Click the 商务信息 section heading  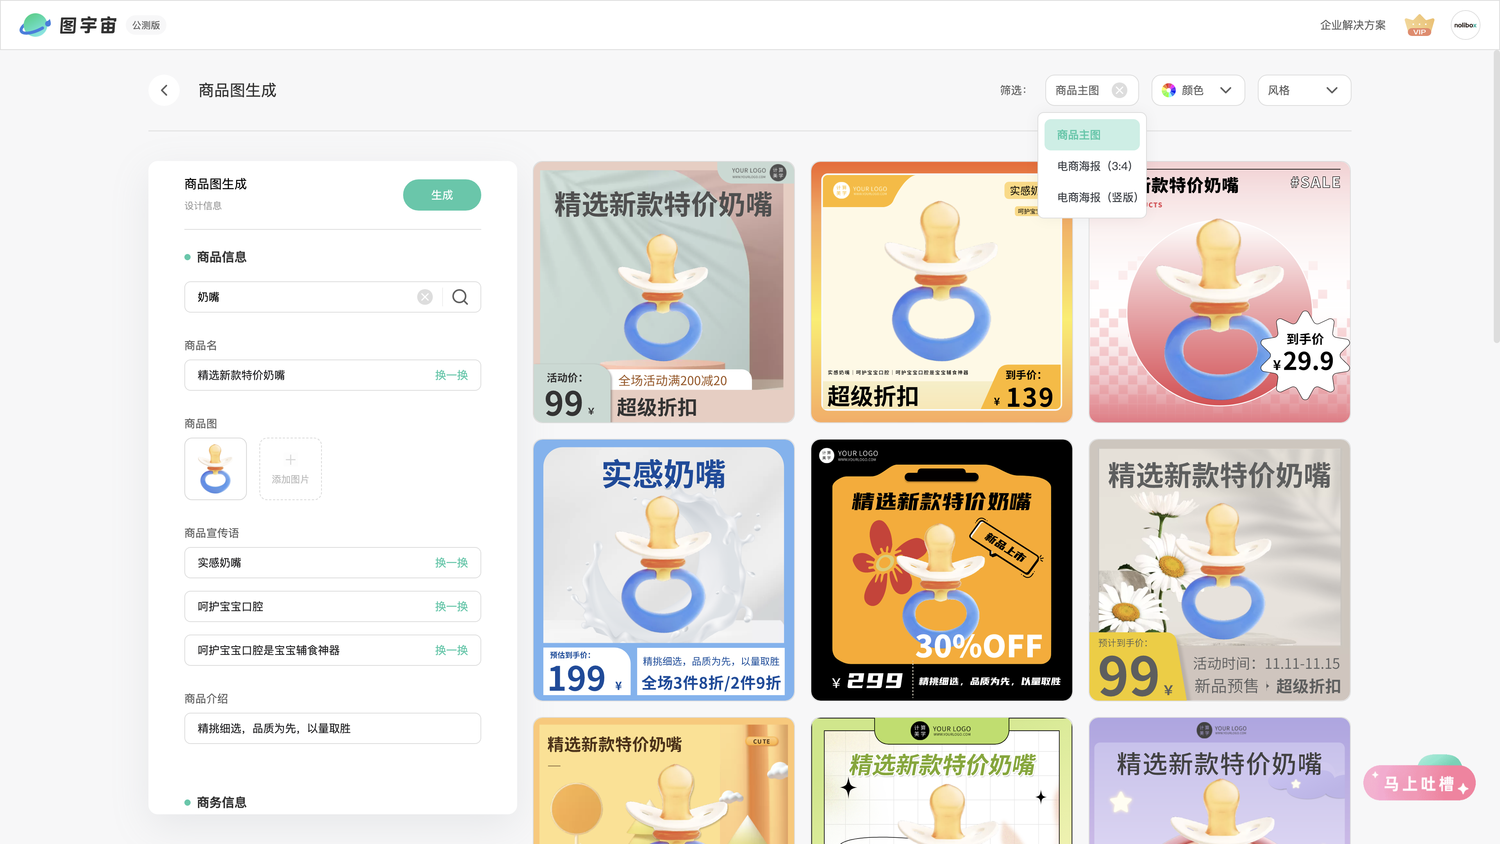pos(221,802)
